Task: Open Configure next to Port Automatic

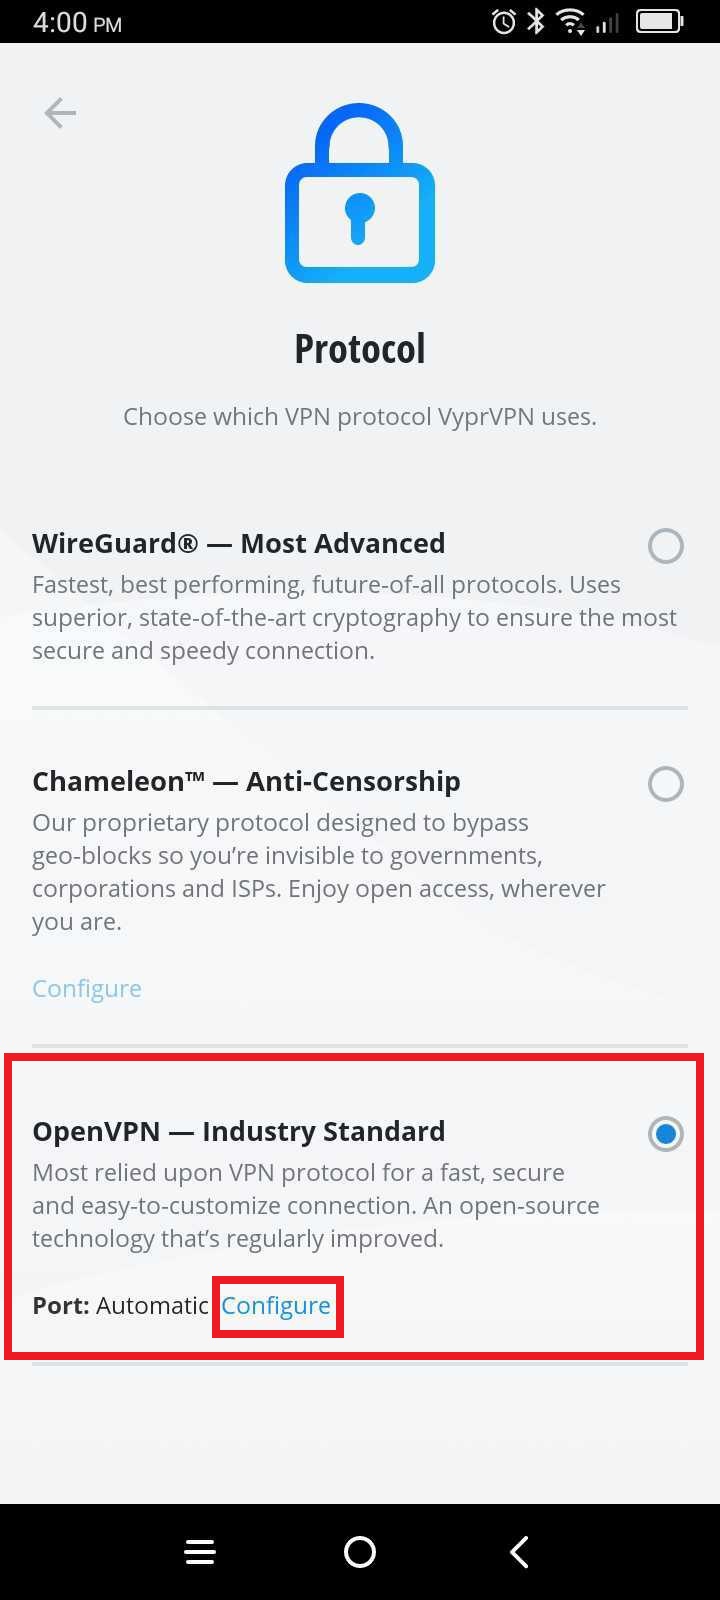Action: coord(277,1305)
